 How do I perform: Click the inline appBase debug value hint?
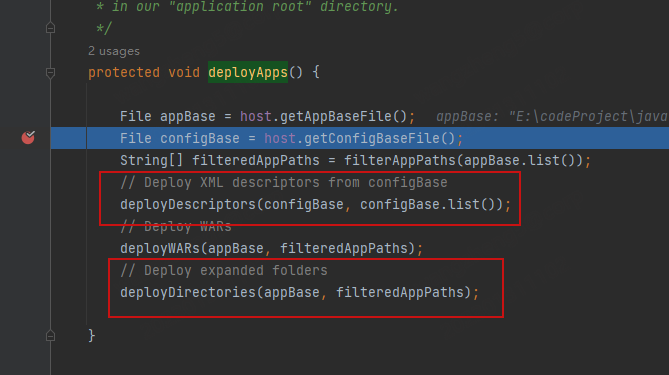pyautogui.click(x=552, y=116)
